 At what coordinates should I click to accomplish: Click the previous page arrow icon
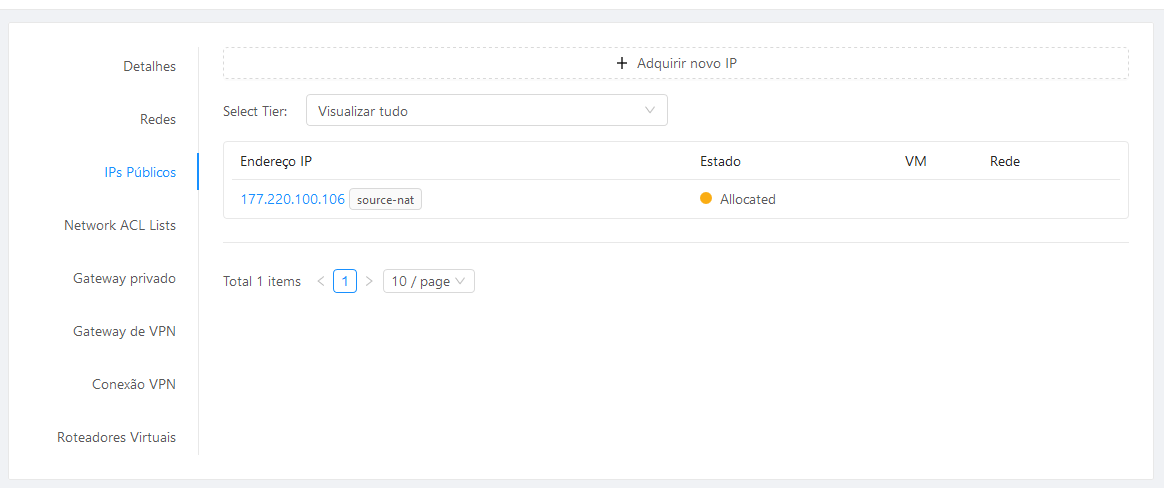pos(321,282)
